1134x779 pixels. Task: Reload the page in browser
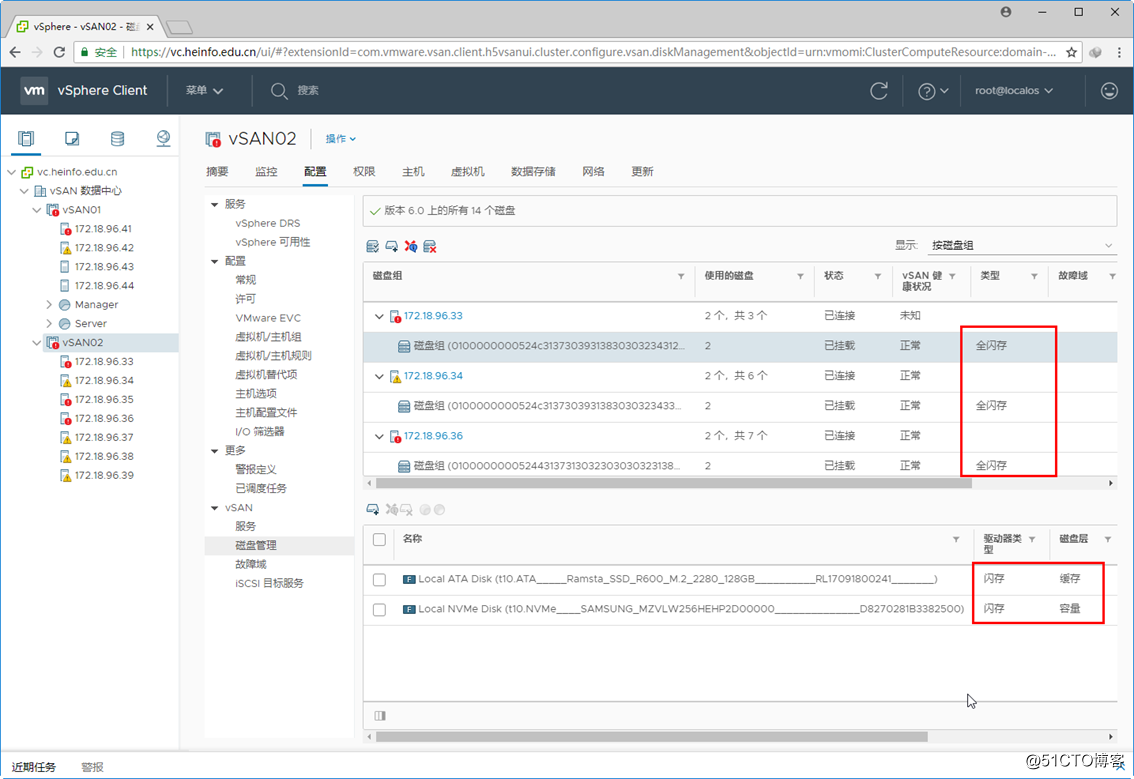pyautogui.click(x=59, y=52)
